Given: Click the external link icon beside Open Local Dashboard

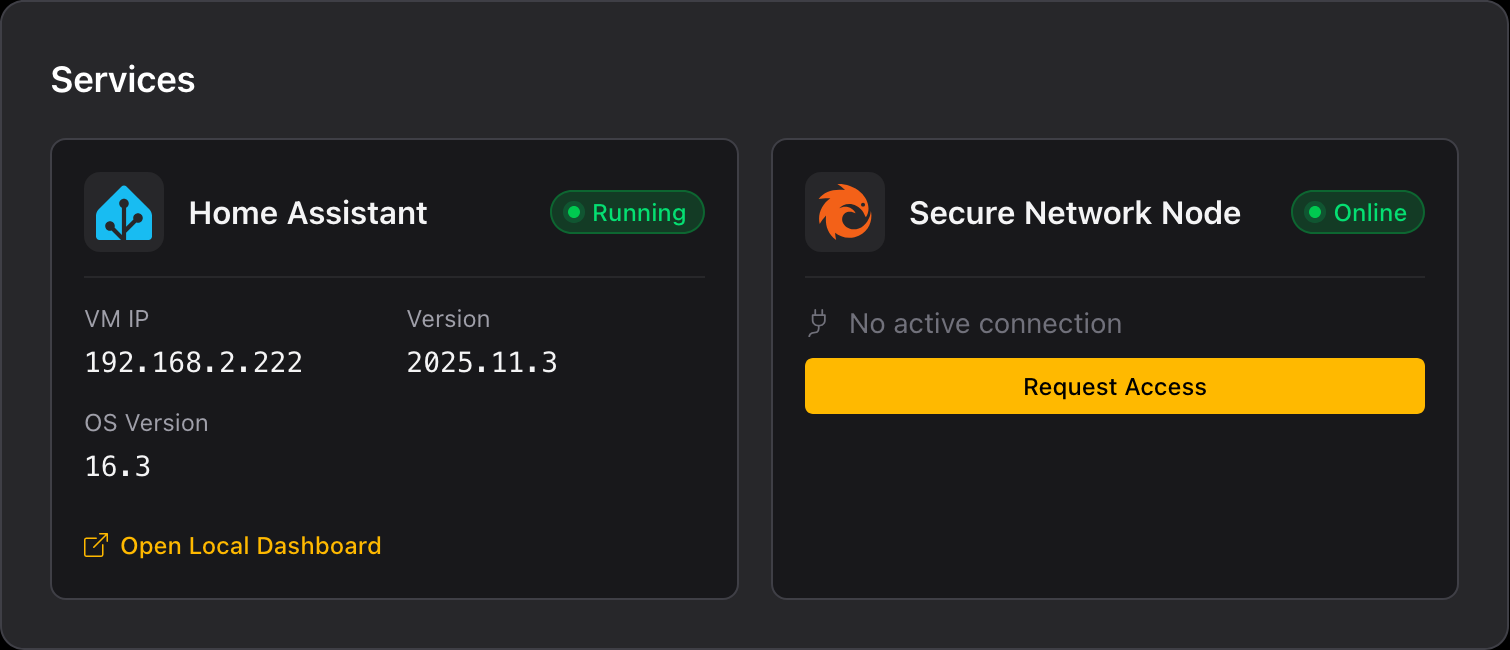Looking at the screenshot, I should [x=95, y=545].
